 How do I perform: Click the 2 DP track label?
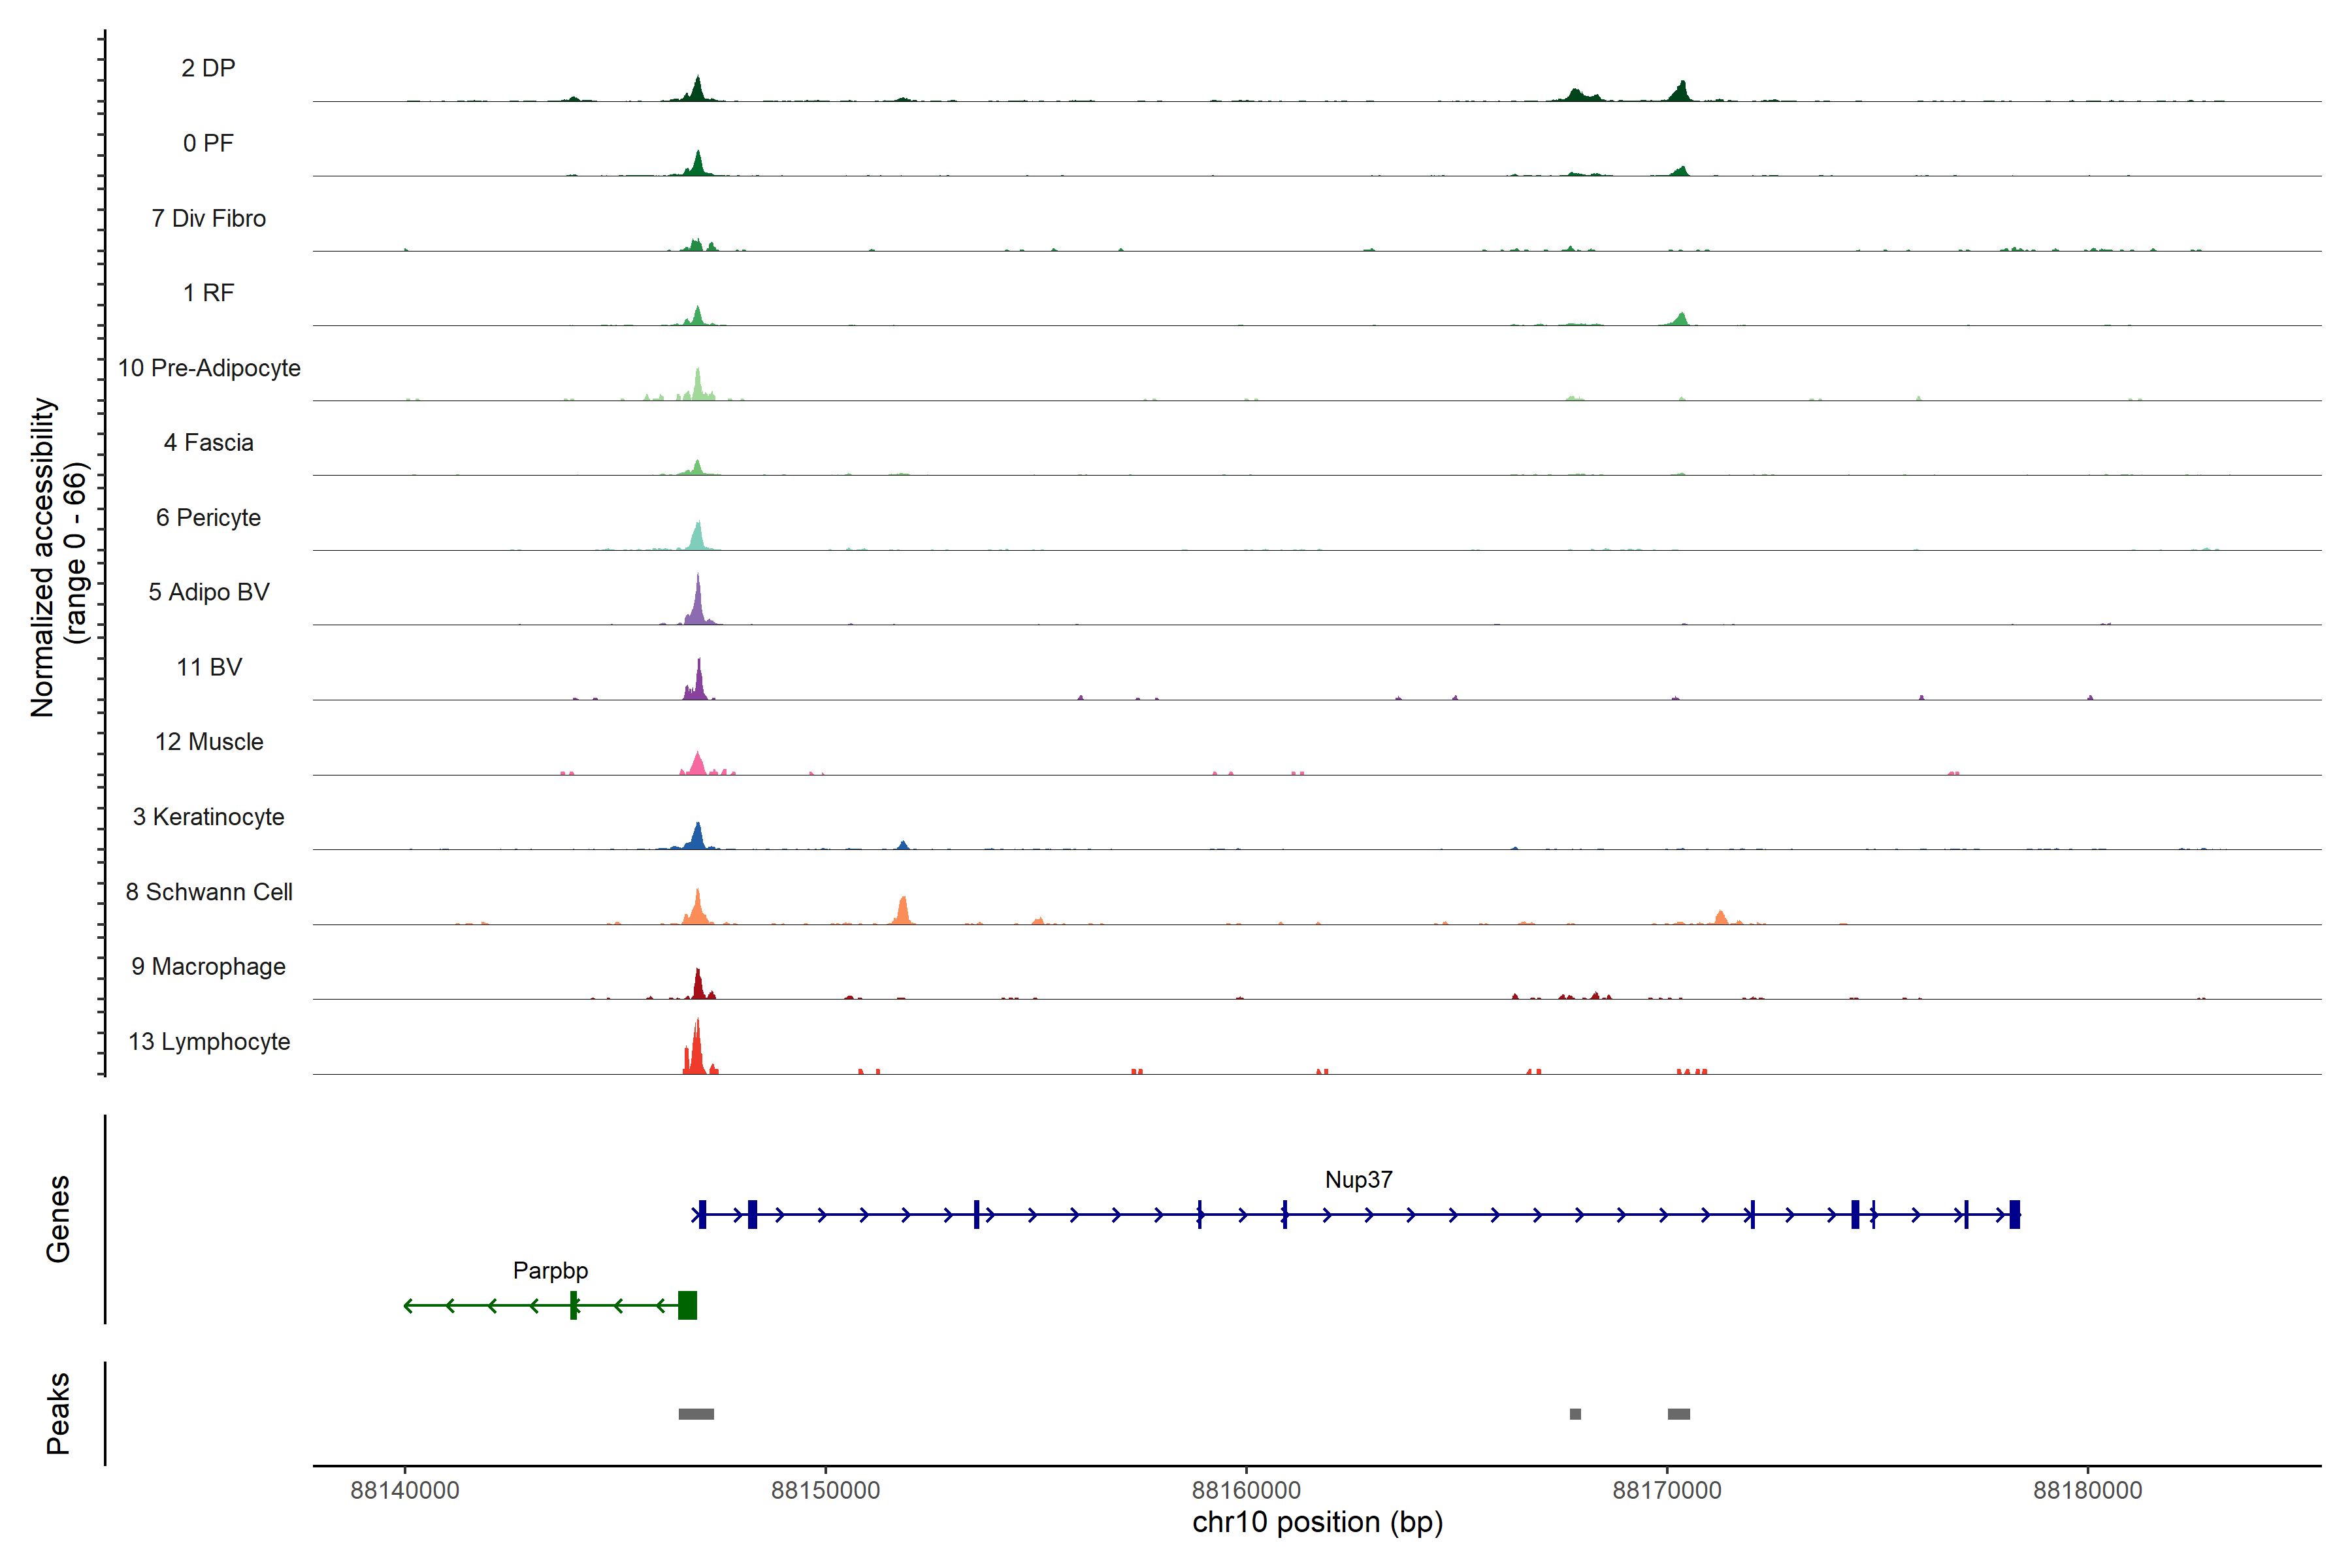coord(208,68)
